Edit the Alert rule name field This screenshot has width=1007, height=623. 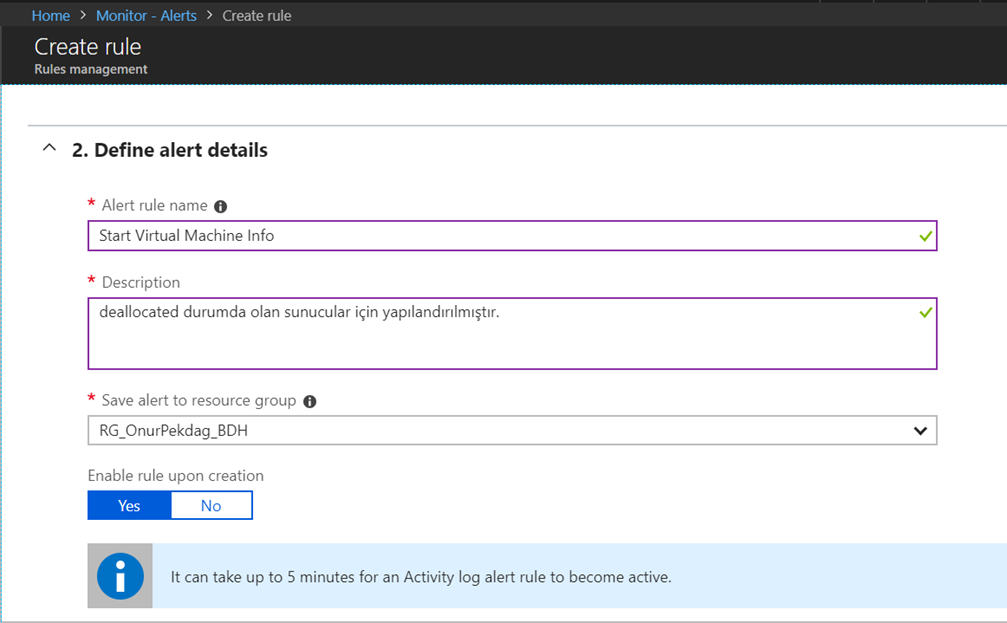pos(512,236)
